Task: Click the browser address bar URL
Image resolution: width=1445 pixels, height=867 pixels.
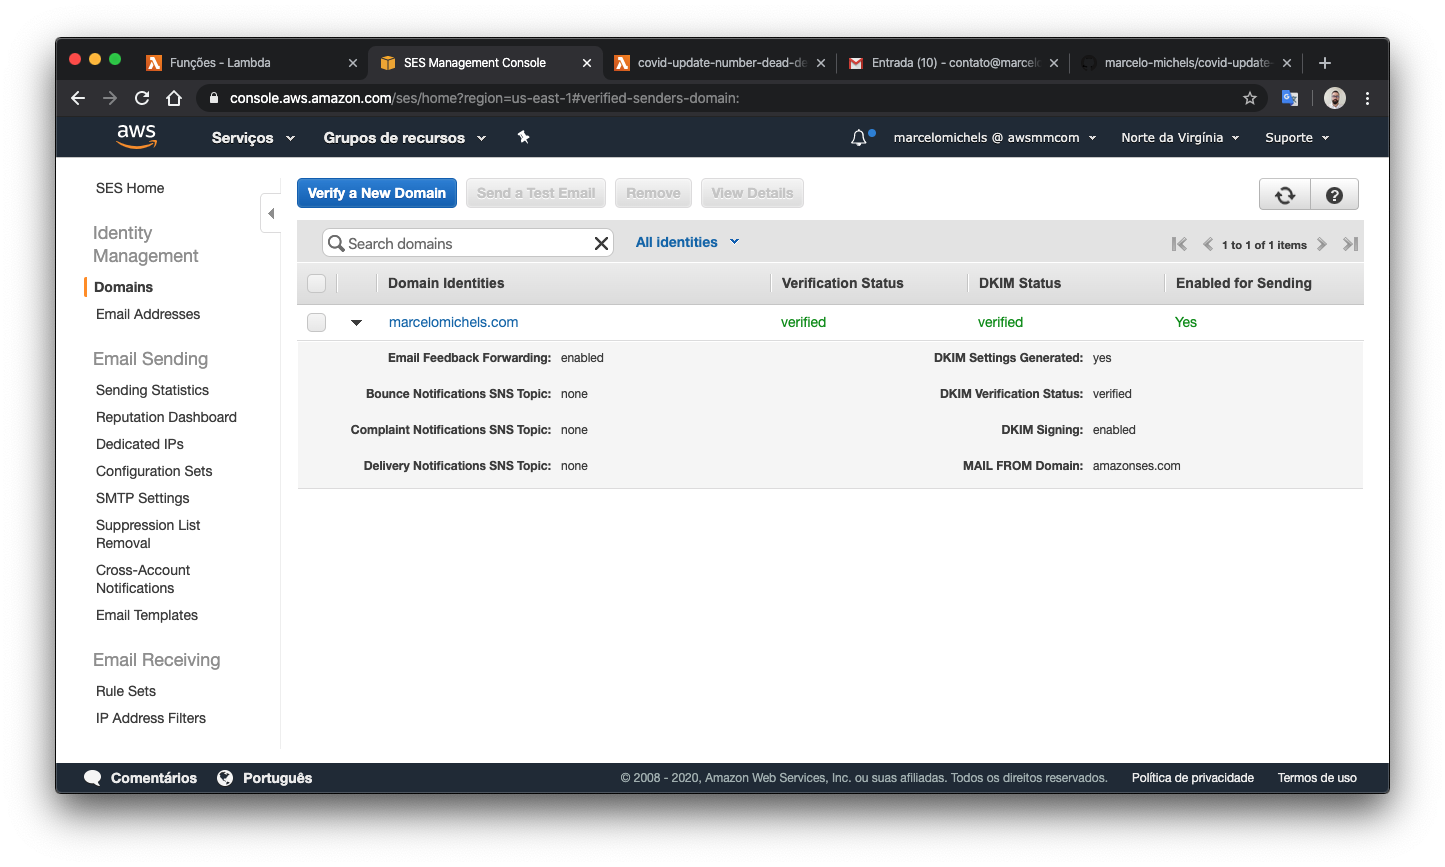Action: click(485, 98)
